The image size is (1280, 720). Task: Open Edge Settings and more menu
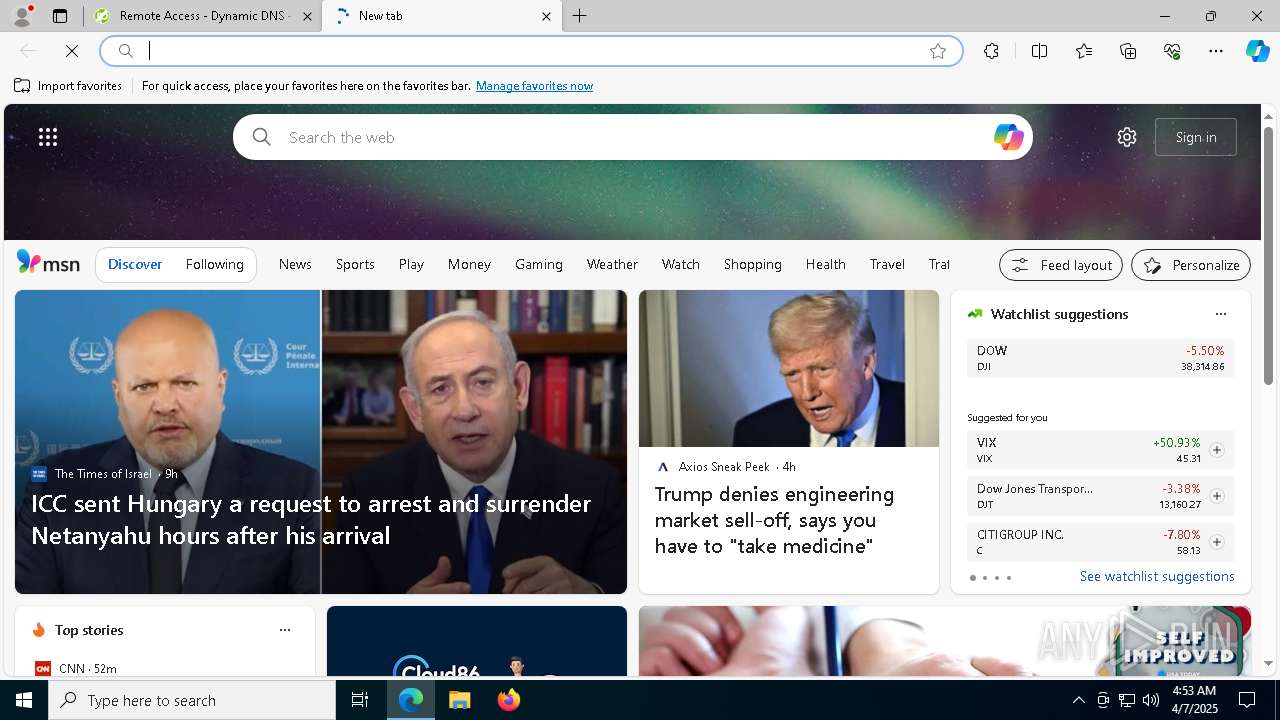pyautogui.click(x=1216, y=51)
